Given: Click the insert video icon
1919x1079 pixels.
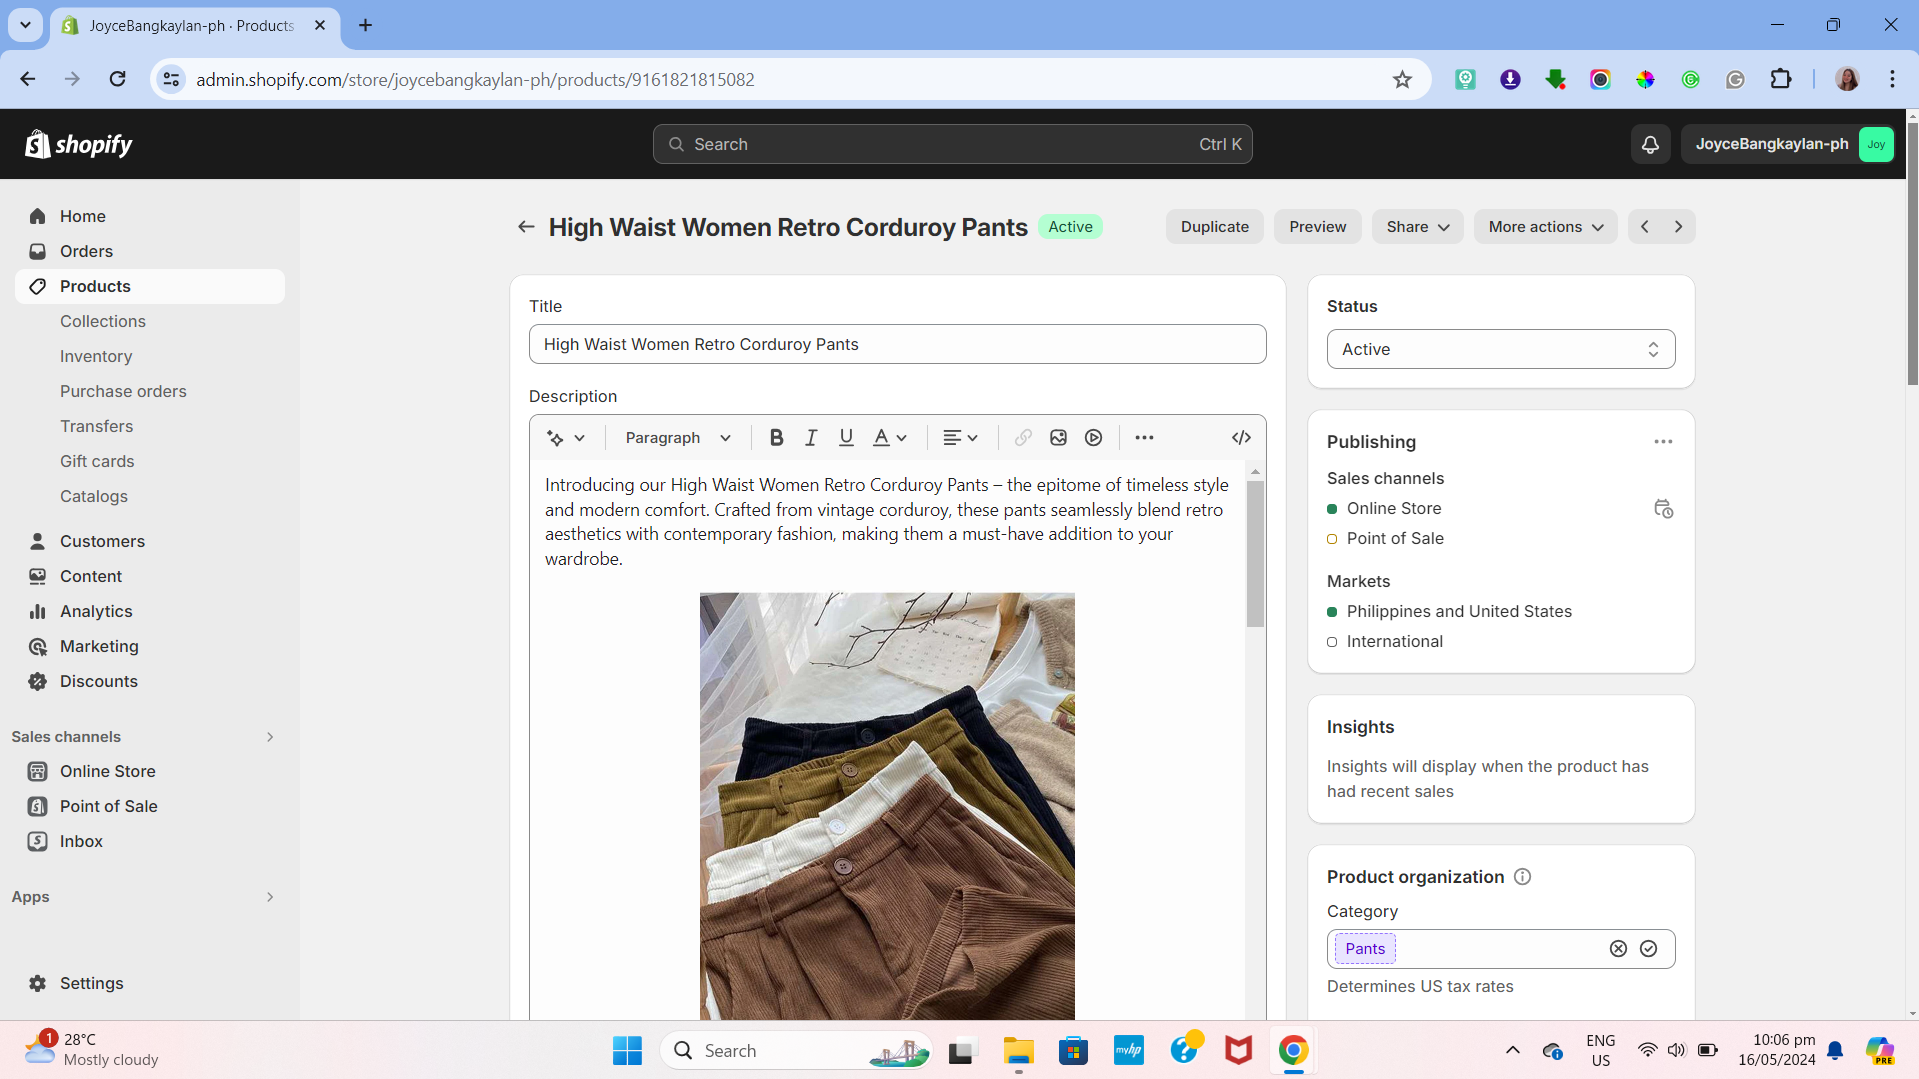Looking at the screenshot, I should tap(1093, 438).
